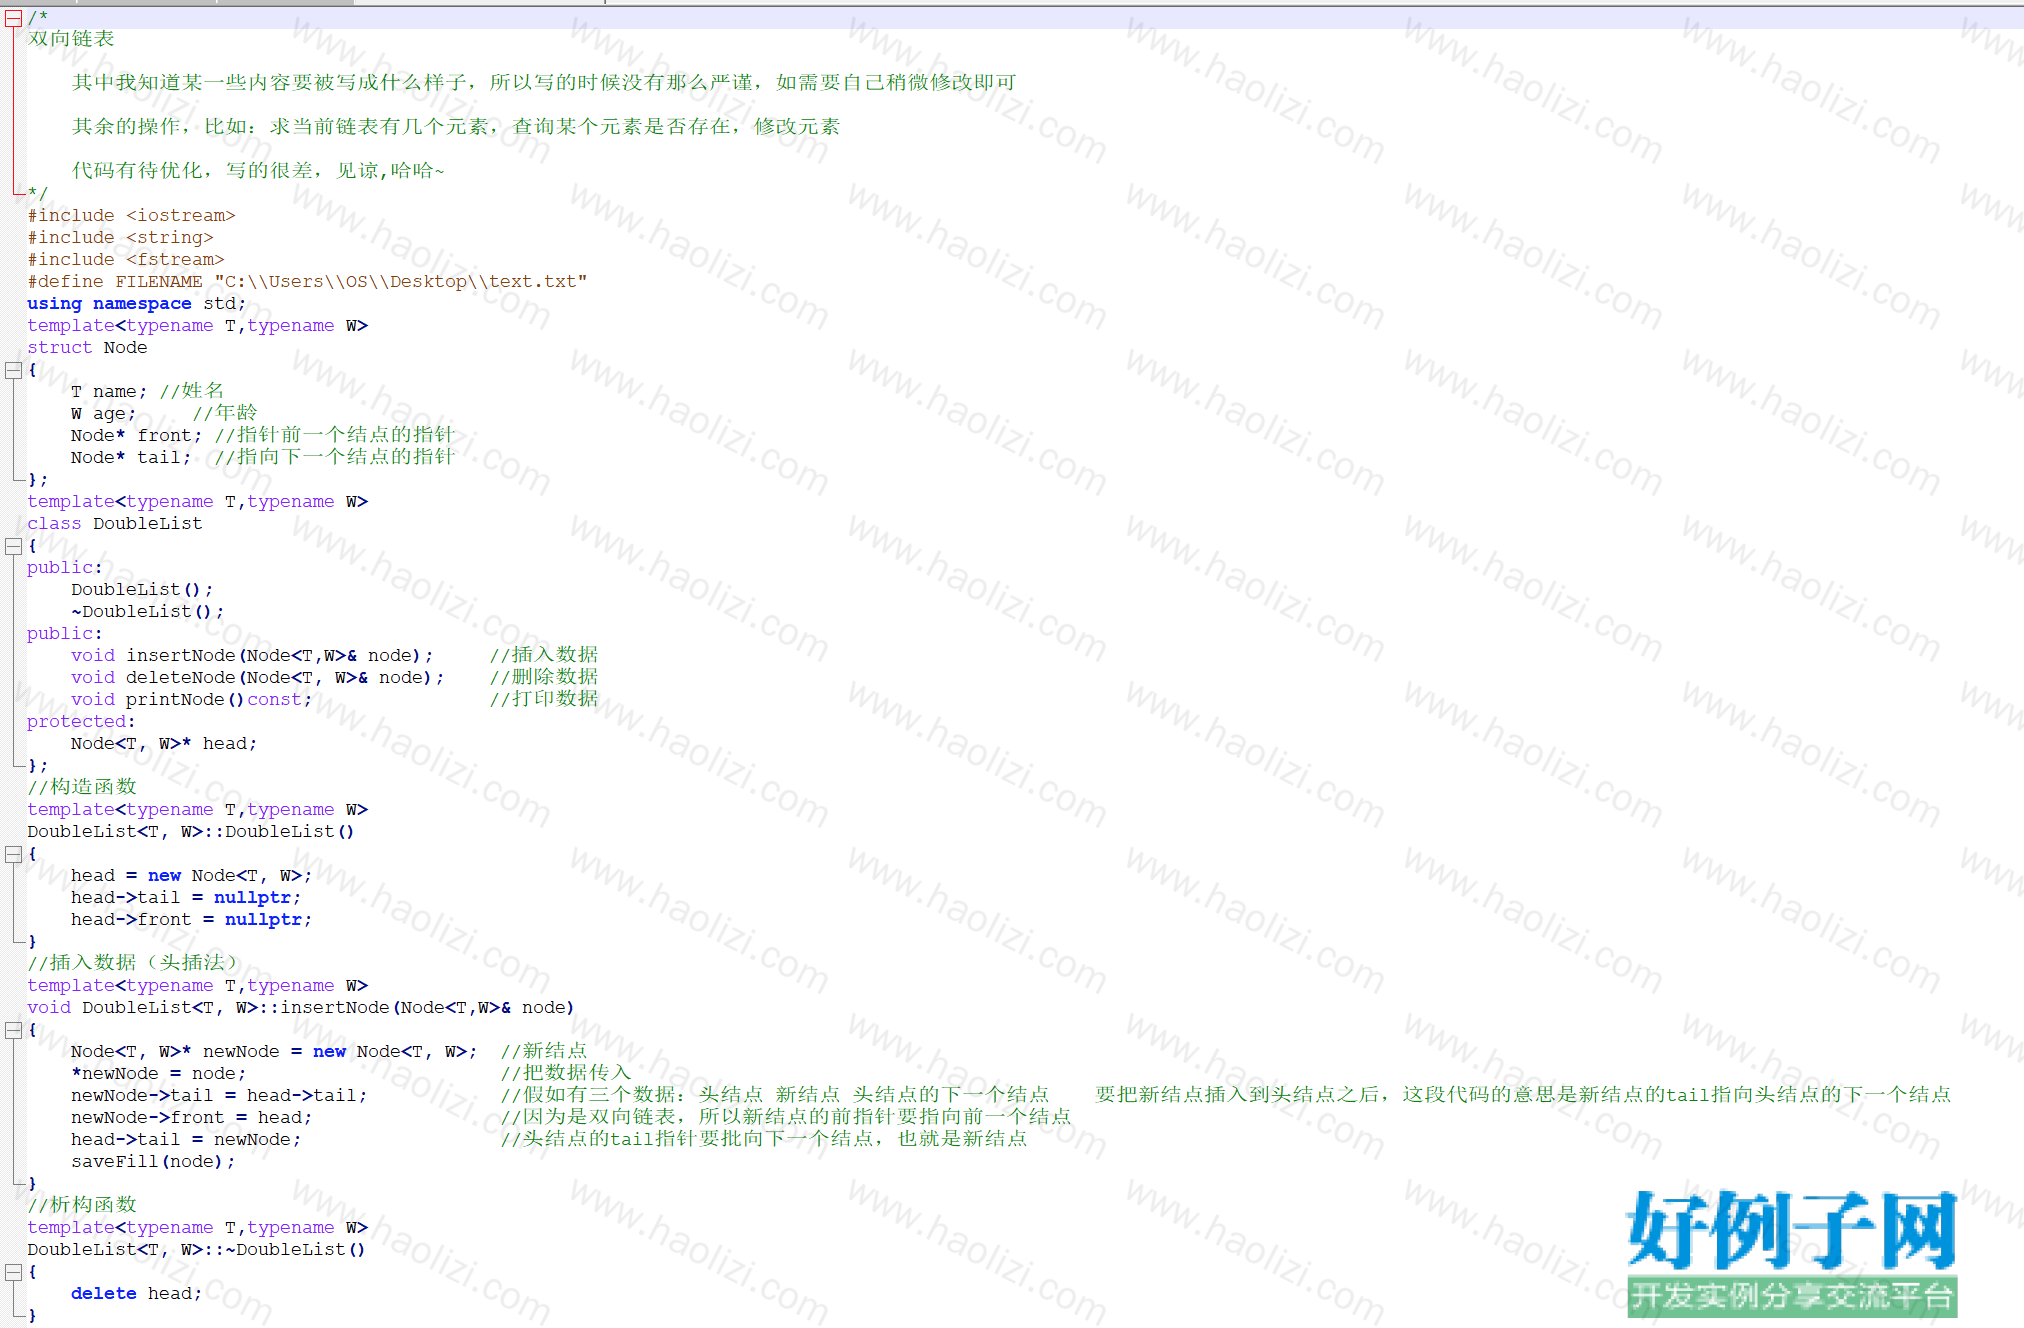
Task: Click the 'class DoubleList' declaration line
Action: [x=114, y=523]
